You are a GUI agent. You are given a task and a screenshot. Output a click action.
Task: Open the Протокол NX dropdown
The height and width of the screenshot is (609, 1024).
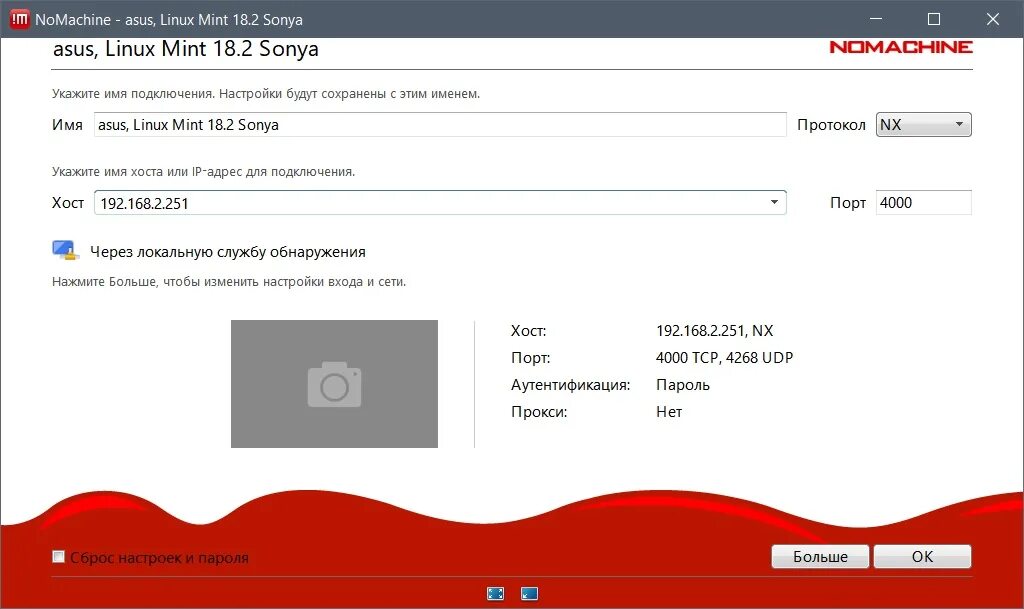pyautogui.click(x=923, y=125)
